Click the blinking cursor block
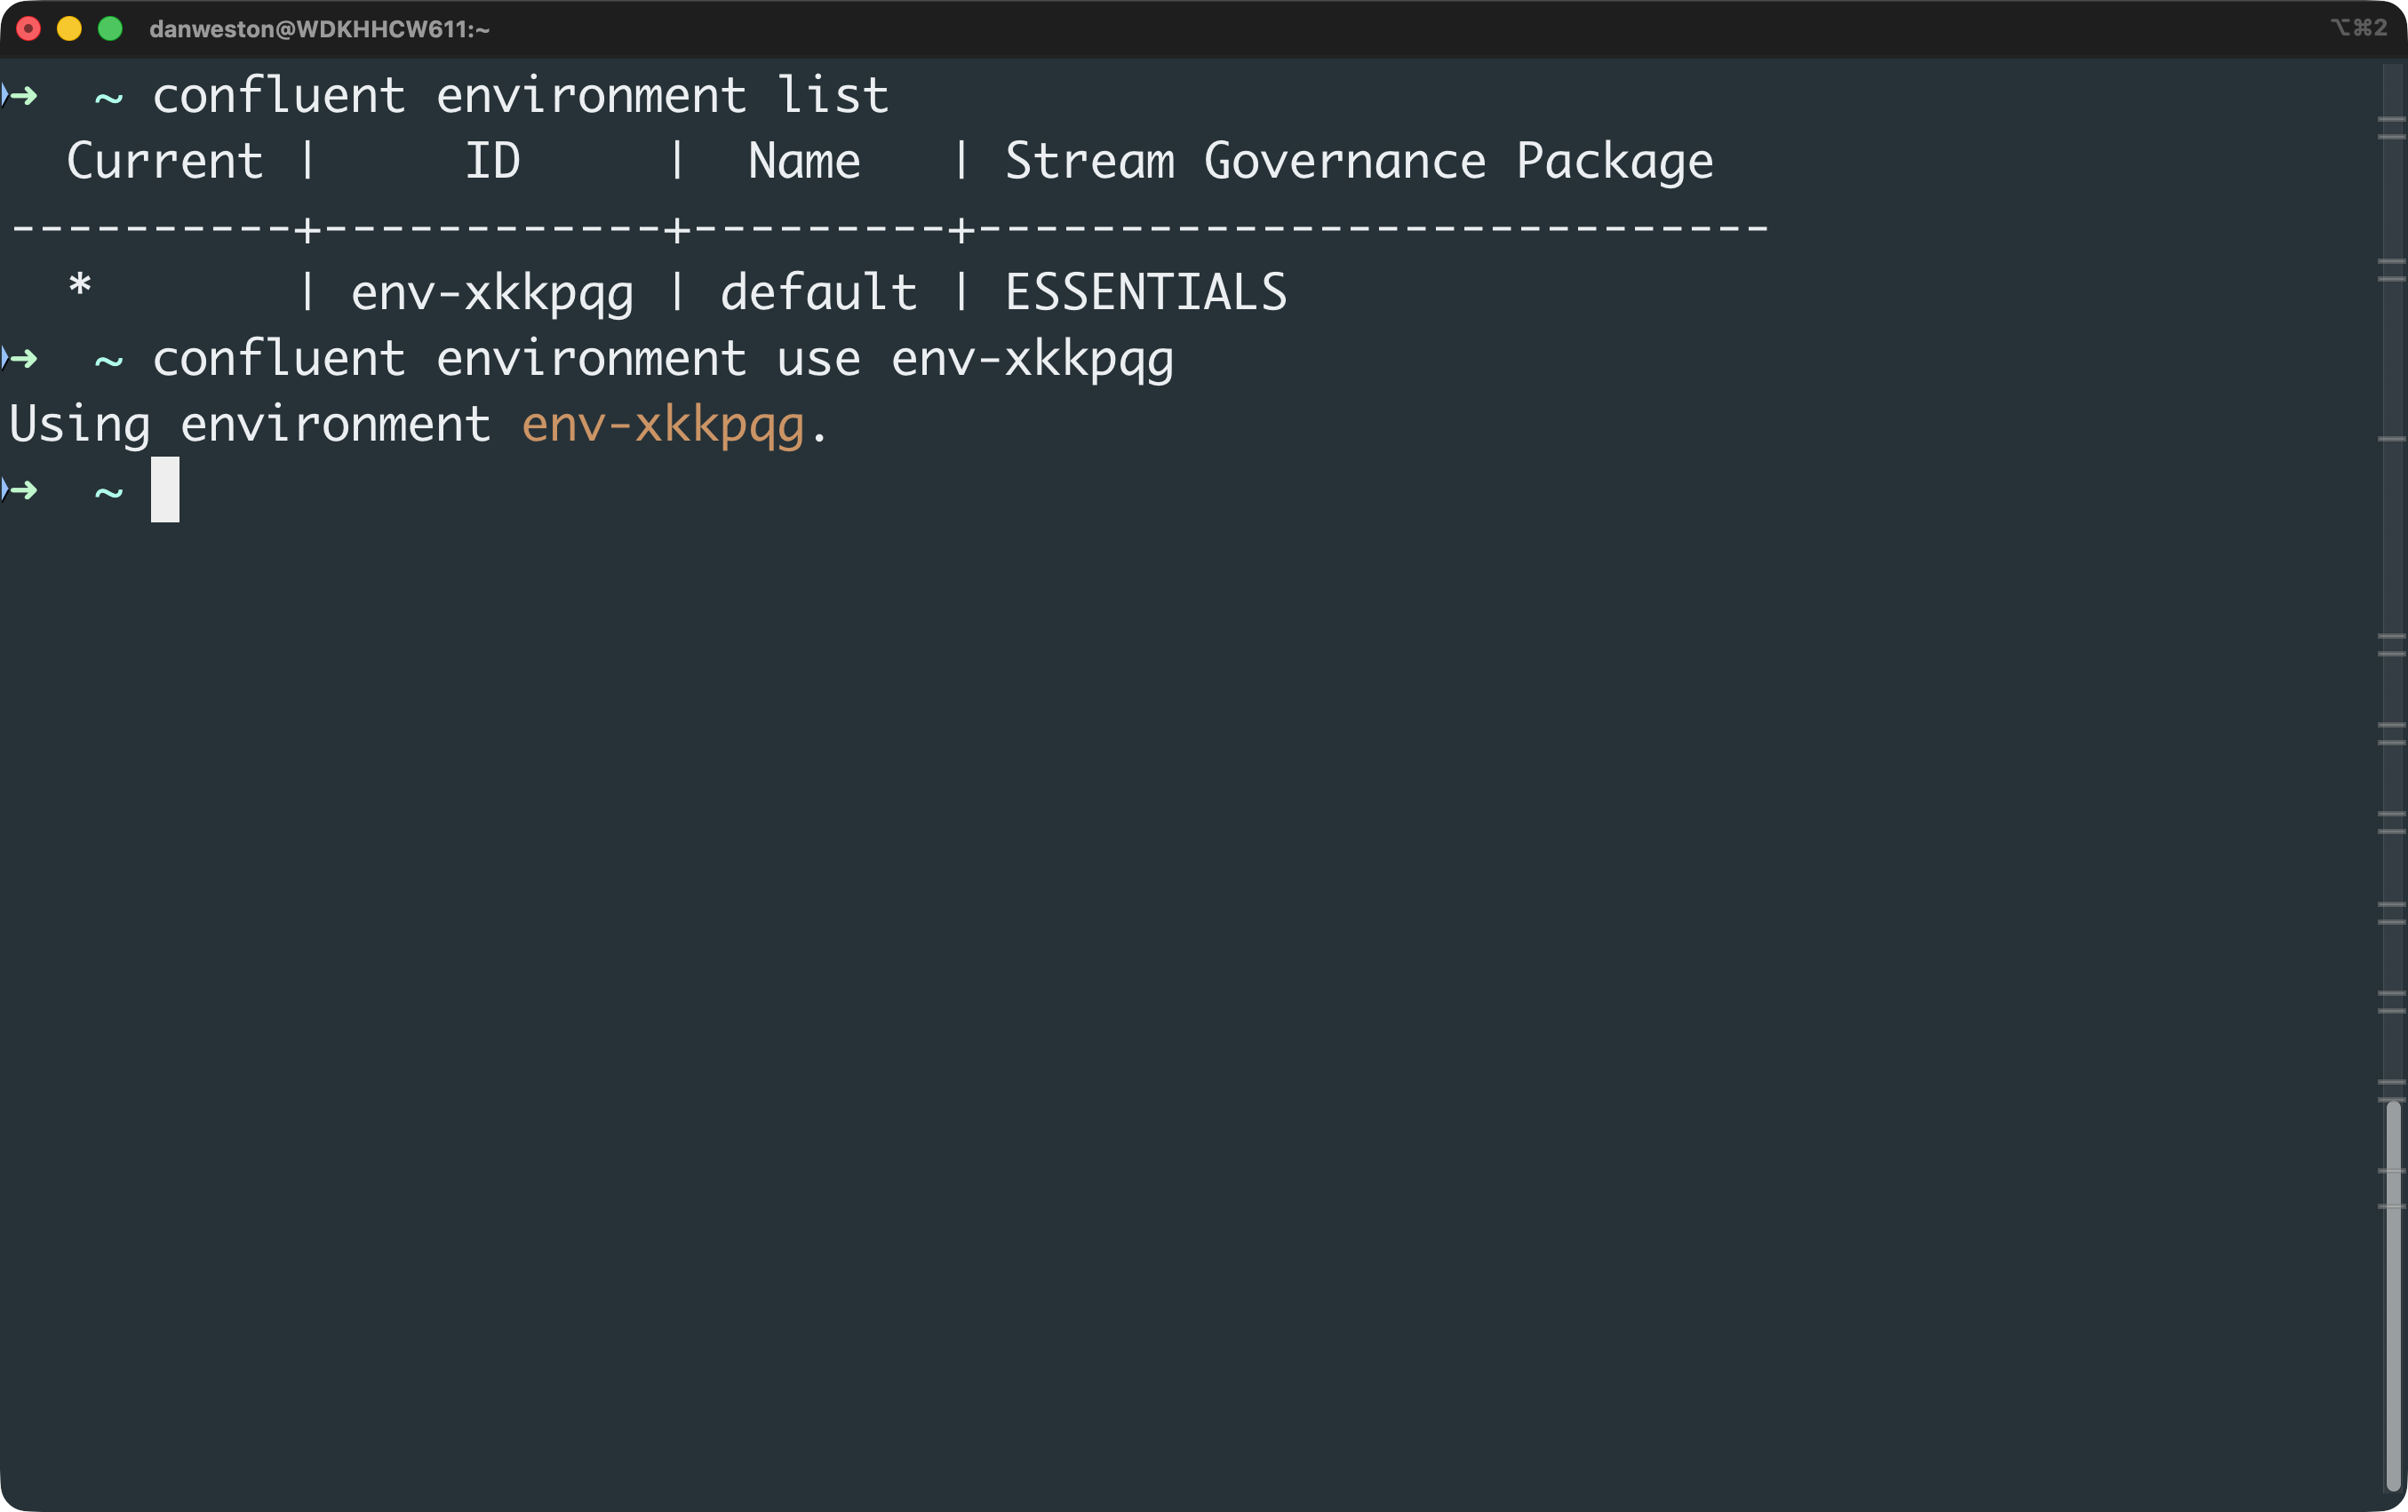Image resolution: width=2408 pixels, height=1512 pixels. tap(164, 491)
